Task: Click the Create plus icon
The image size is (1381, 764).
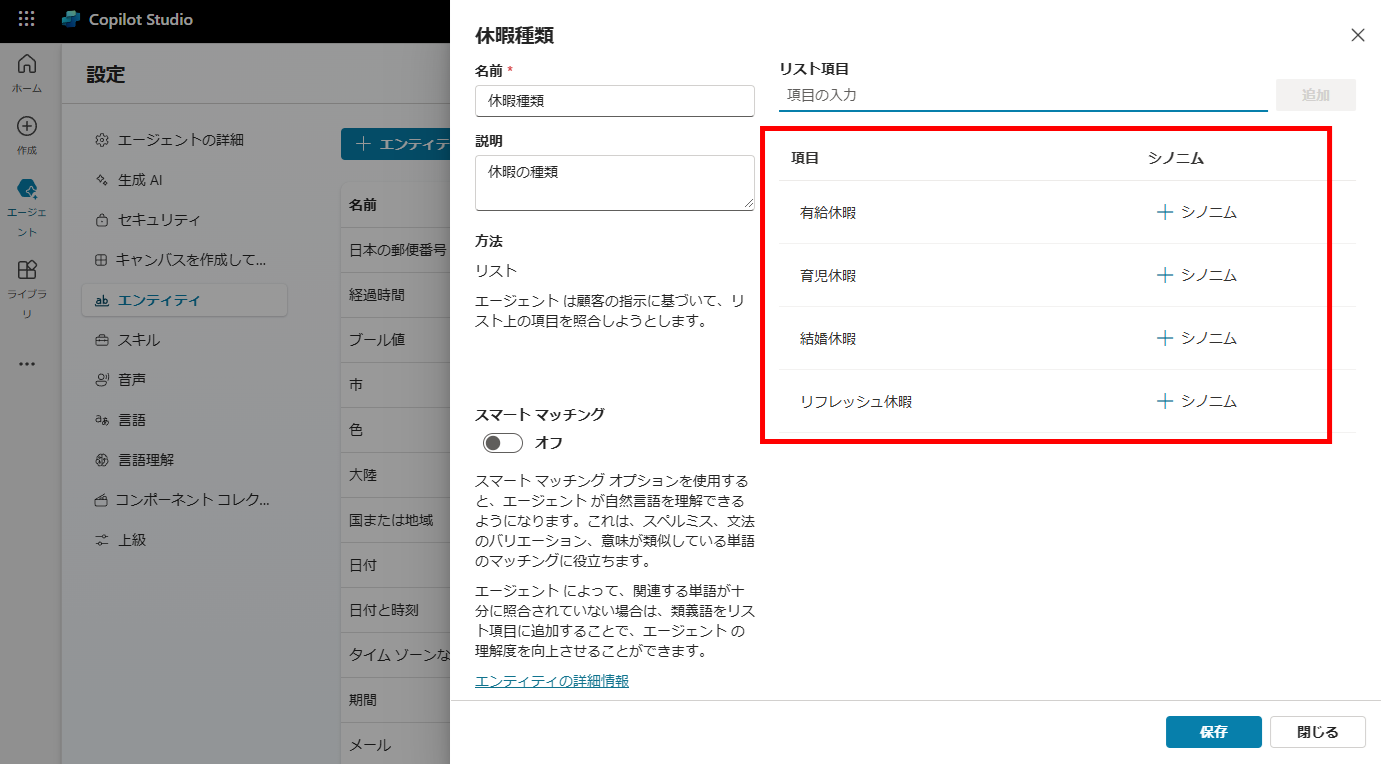Action: point(27,126)
